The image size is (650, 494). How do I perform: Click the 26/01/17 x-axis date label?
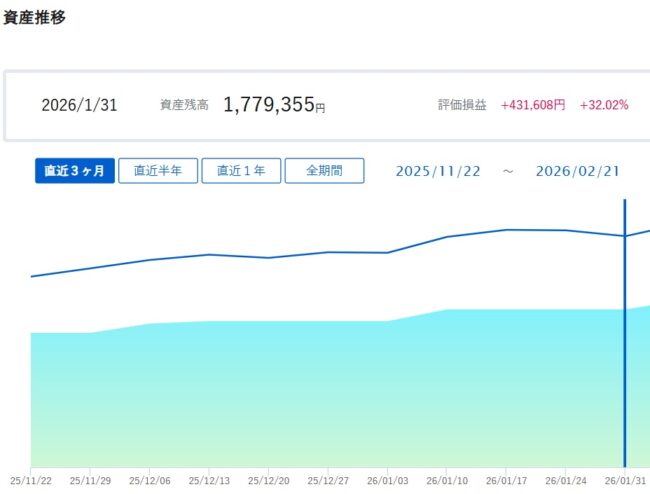506,479
